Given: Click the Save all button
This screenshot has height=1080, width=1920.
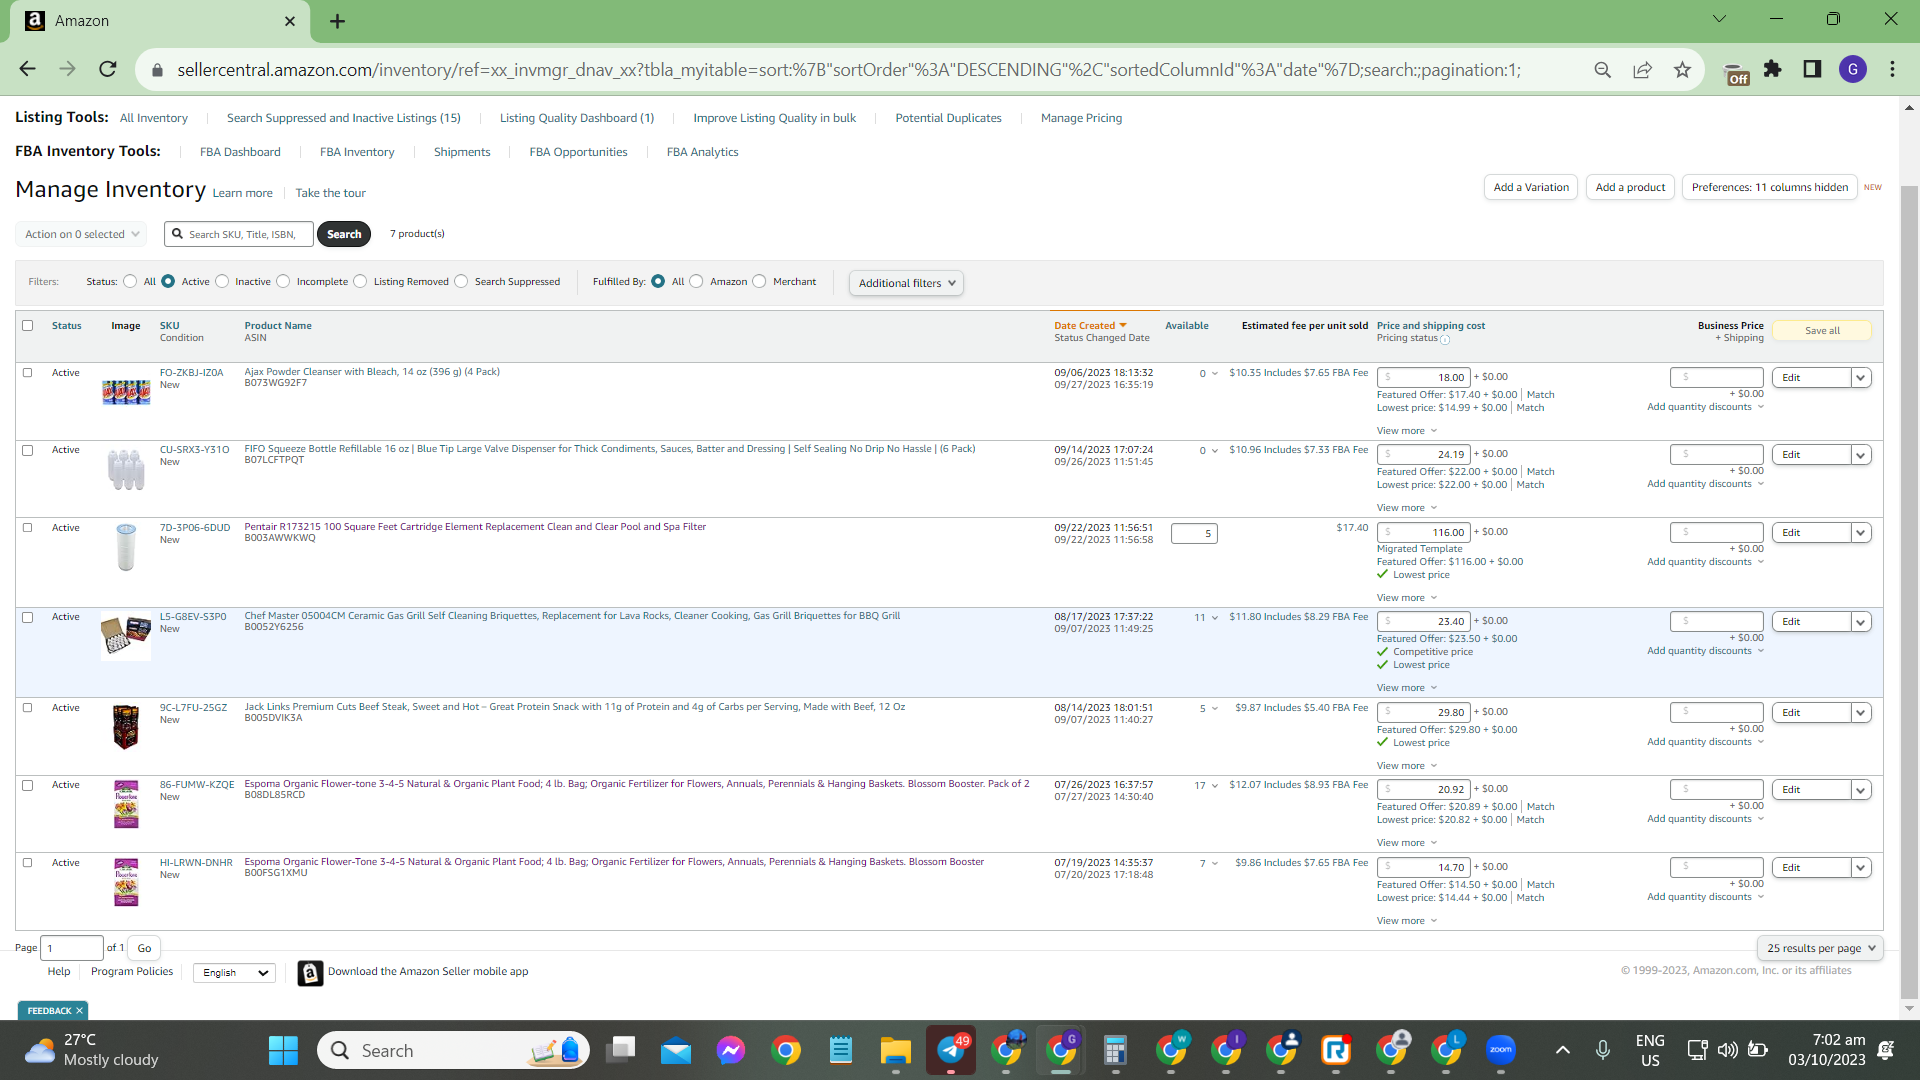Looking at the screenshot, I should click(x=1822, y=331).
